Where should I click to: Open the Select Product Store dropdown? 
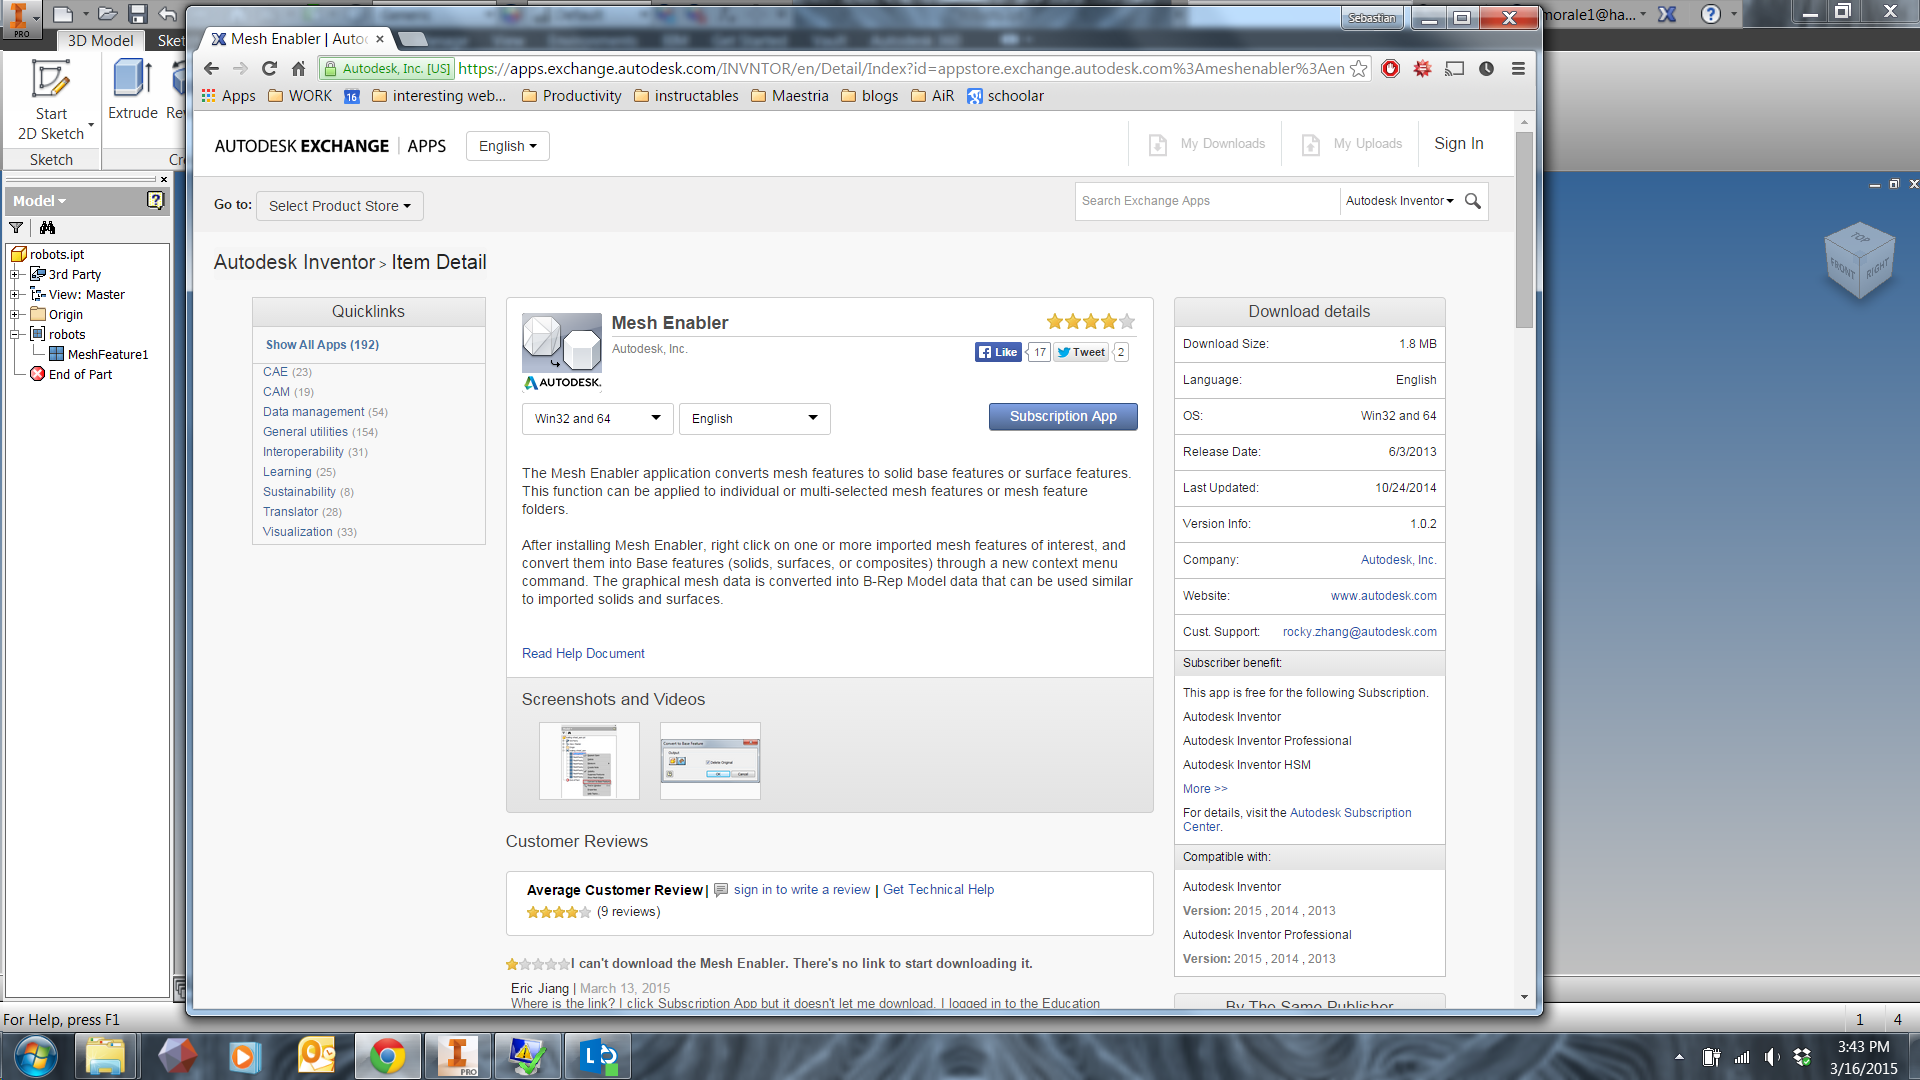pos(339,206)
